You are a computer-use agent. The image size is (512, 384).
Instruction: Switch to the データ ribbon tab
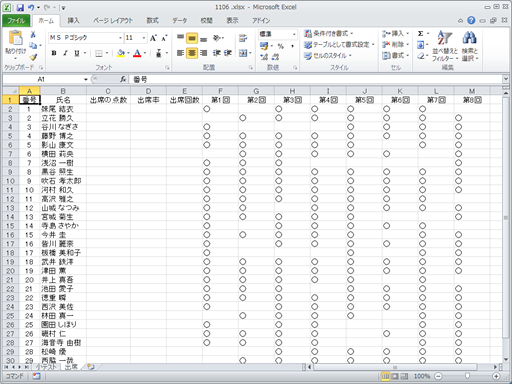click(x=179, y=20)
